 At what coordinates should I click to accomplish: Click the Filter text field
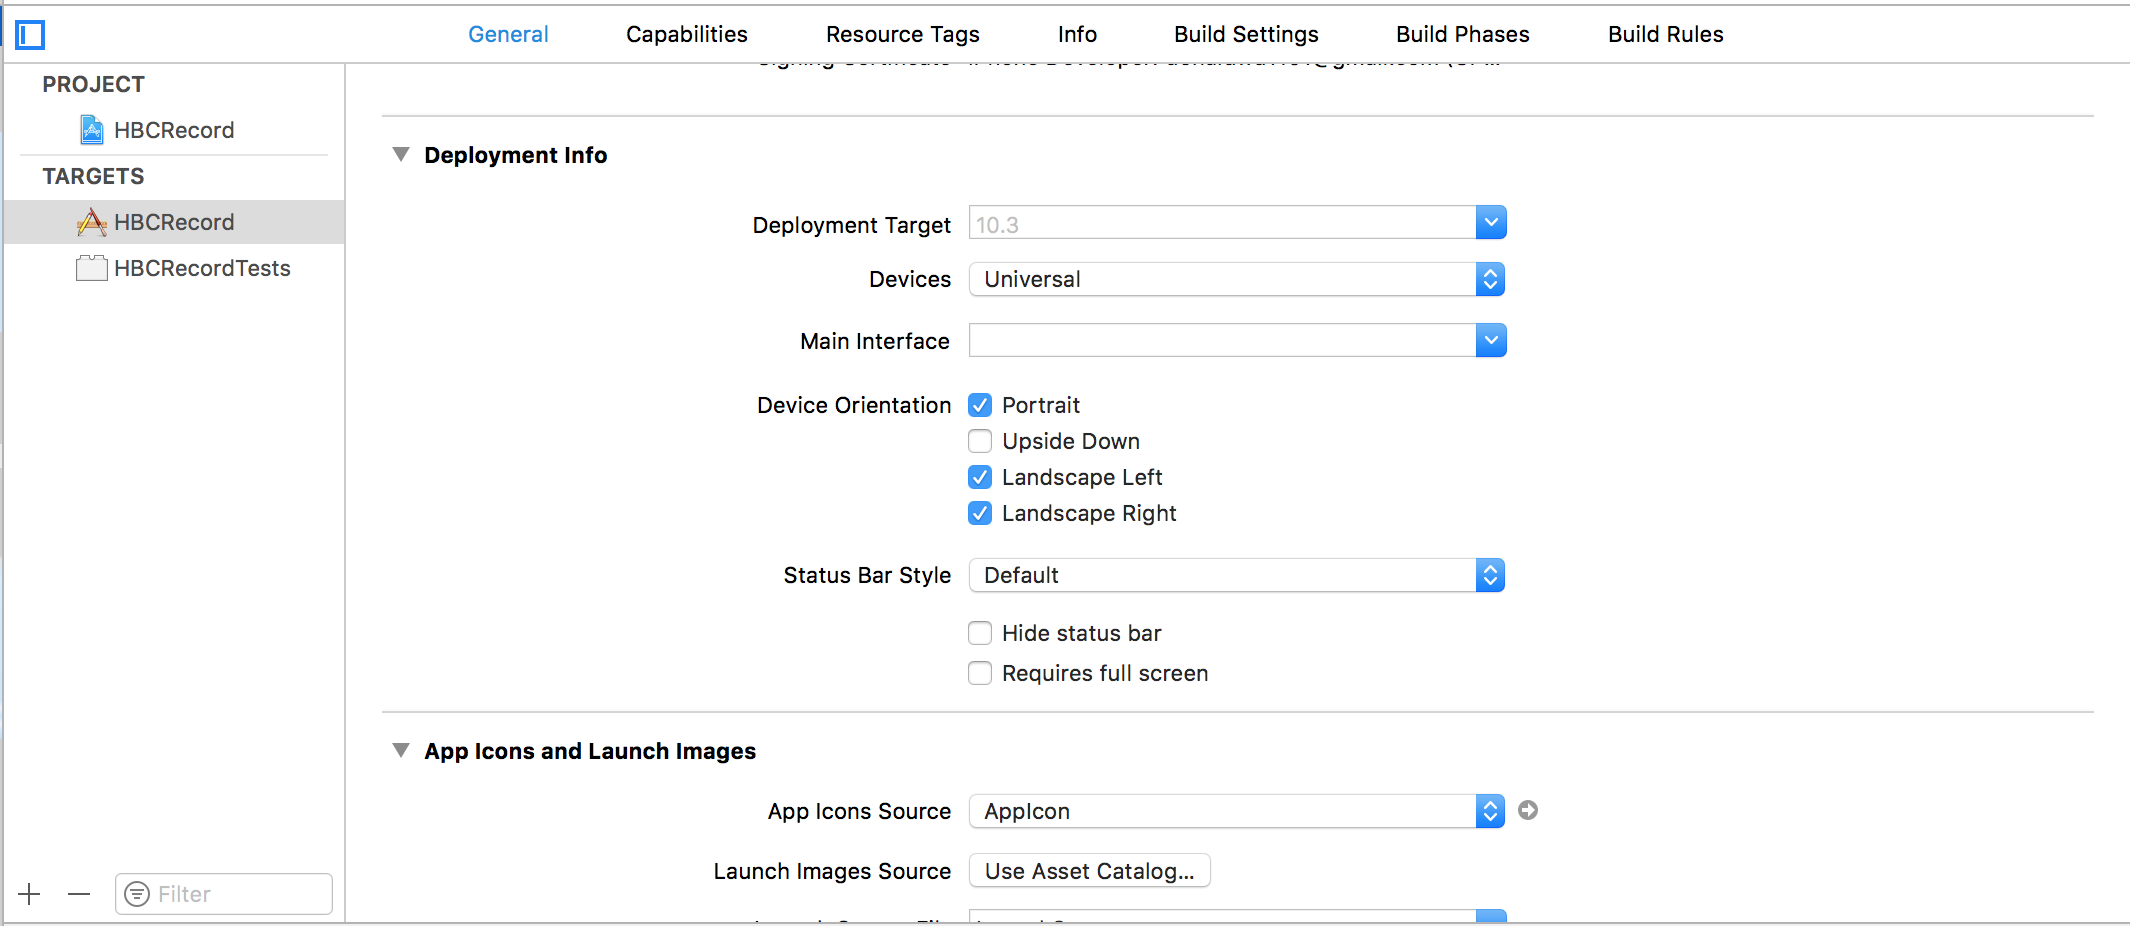240,894
